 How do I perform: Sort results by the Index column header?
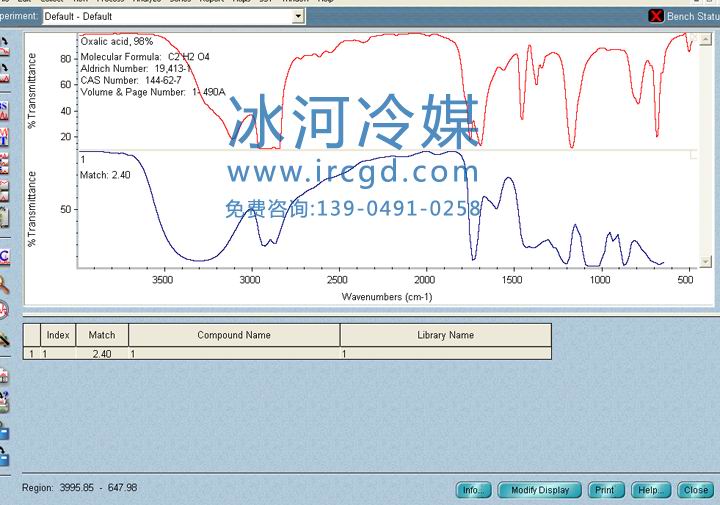(58, 335)
